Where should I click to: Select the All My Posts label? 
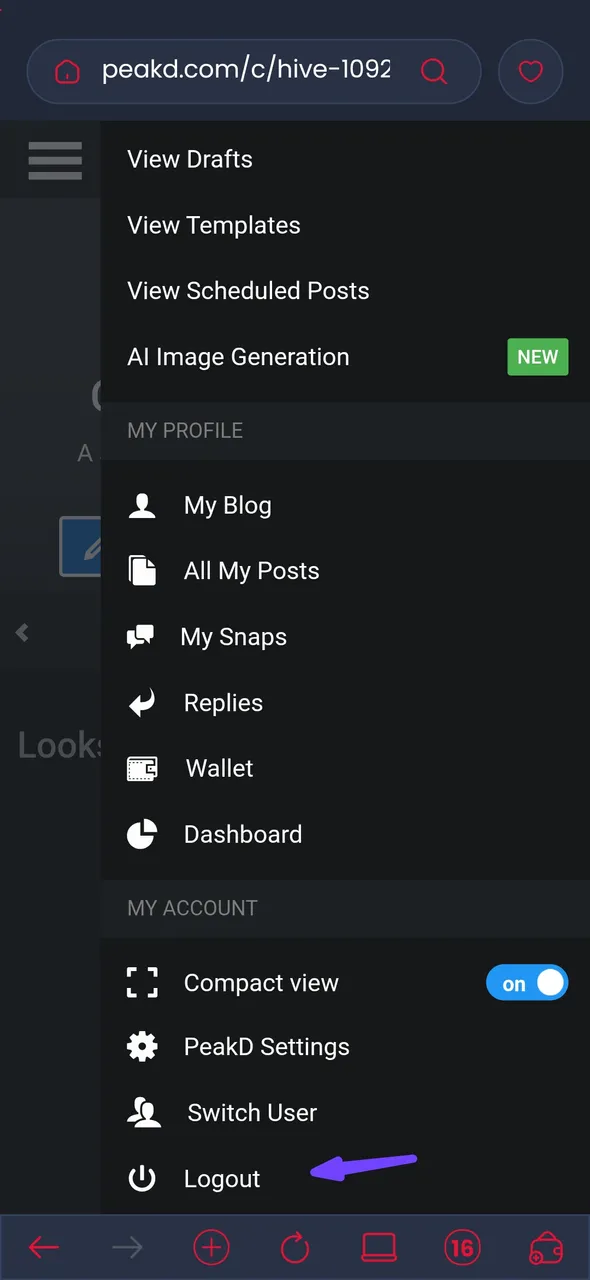coord(252,571)
